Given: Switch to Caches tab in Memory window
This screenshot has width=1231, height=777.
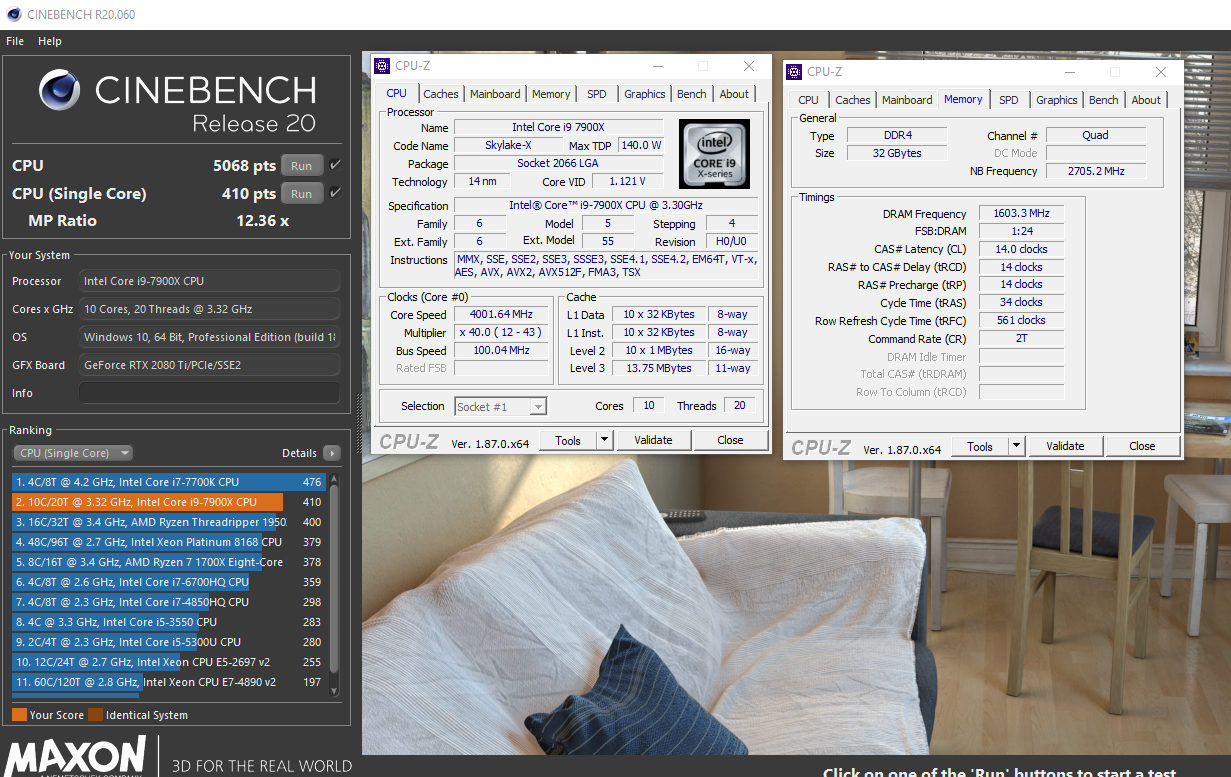Looking at the screenshot, I should tap(853, 100).
